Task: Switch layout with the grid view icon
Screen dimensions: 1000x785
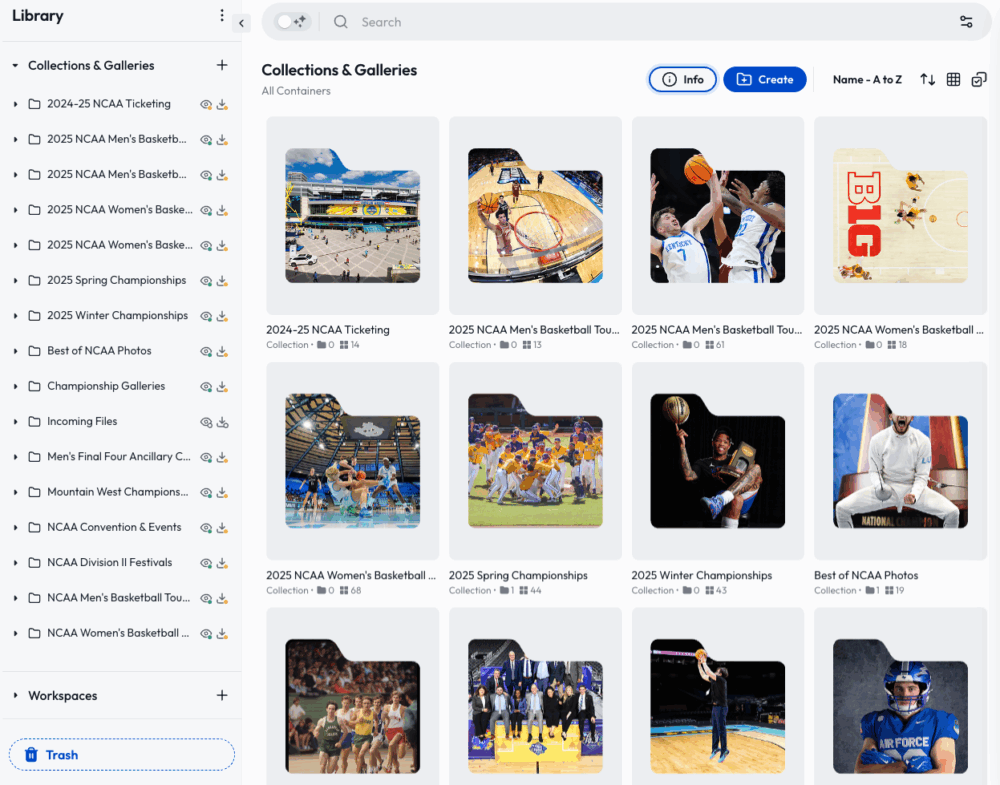Action: point(953,80)
